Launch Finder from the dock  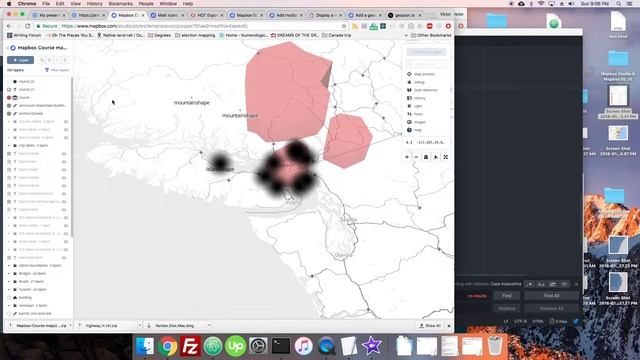point(145,346)
